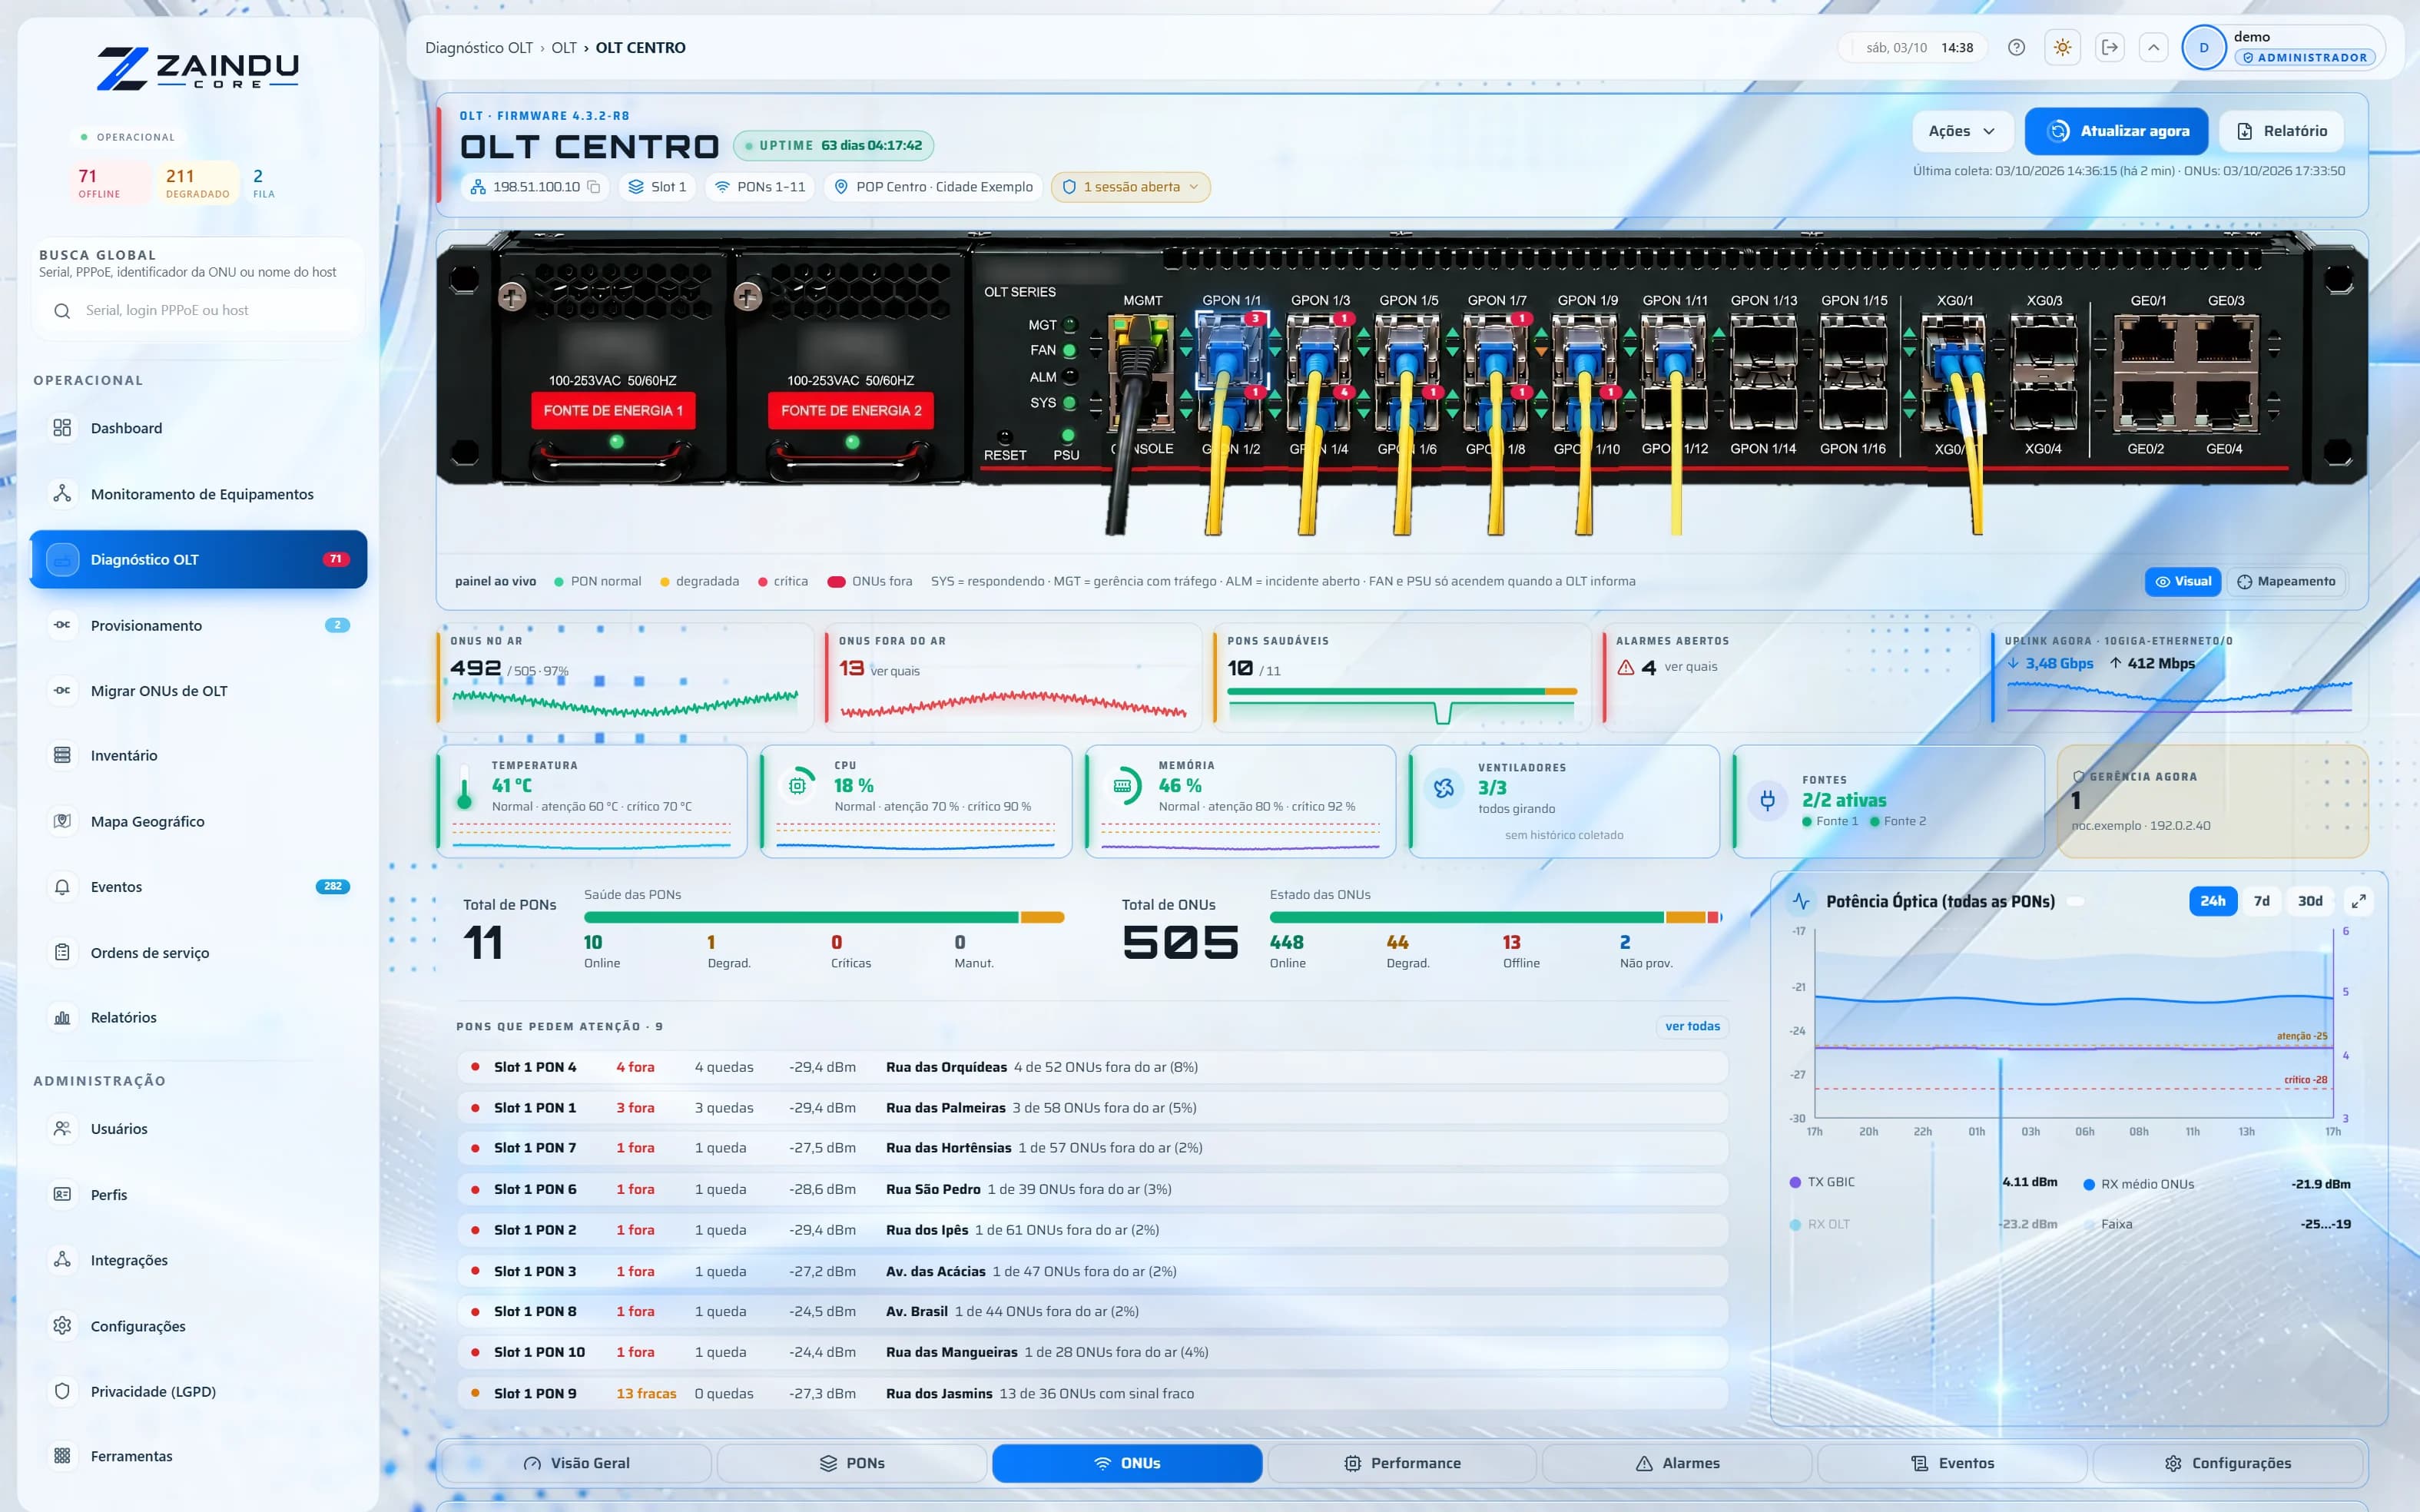Click the OLT breadcrumb link
This screenshot has height=1512, width=2420.
564,48
